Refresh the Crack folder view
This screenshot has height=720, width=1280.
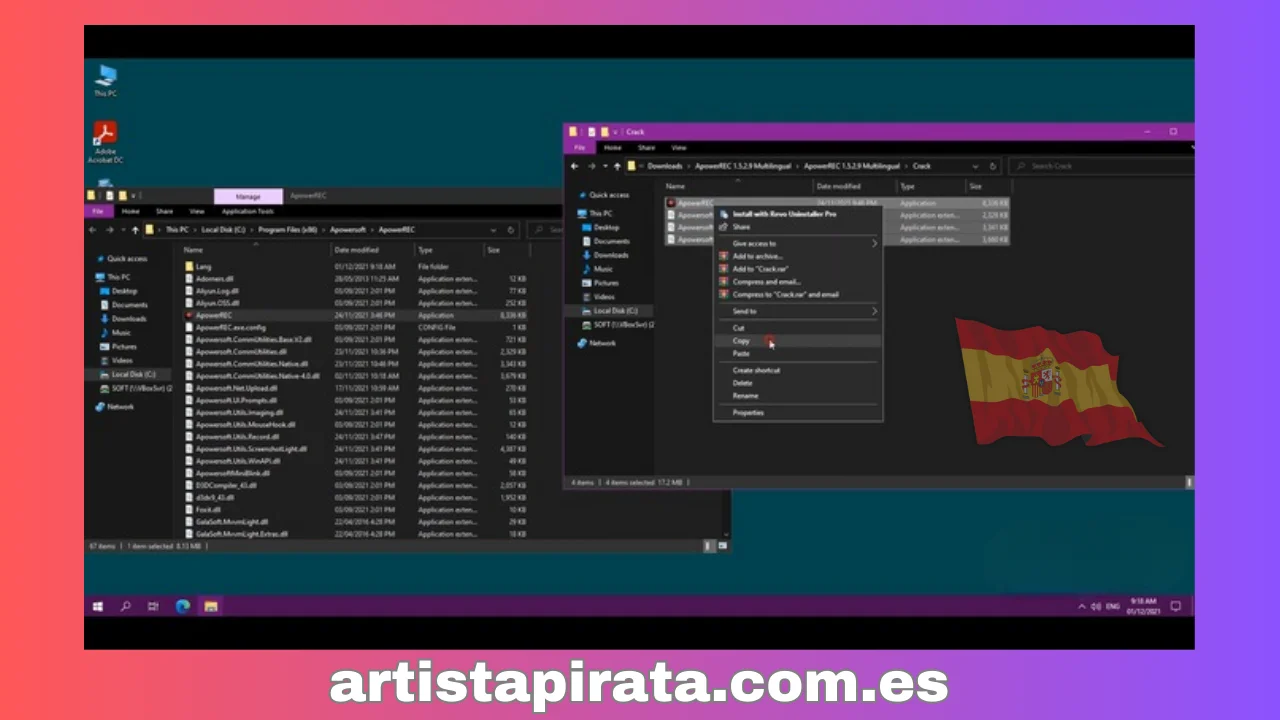click(993, 166)
